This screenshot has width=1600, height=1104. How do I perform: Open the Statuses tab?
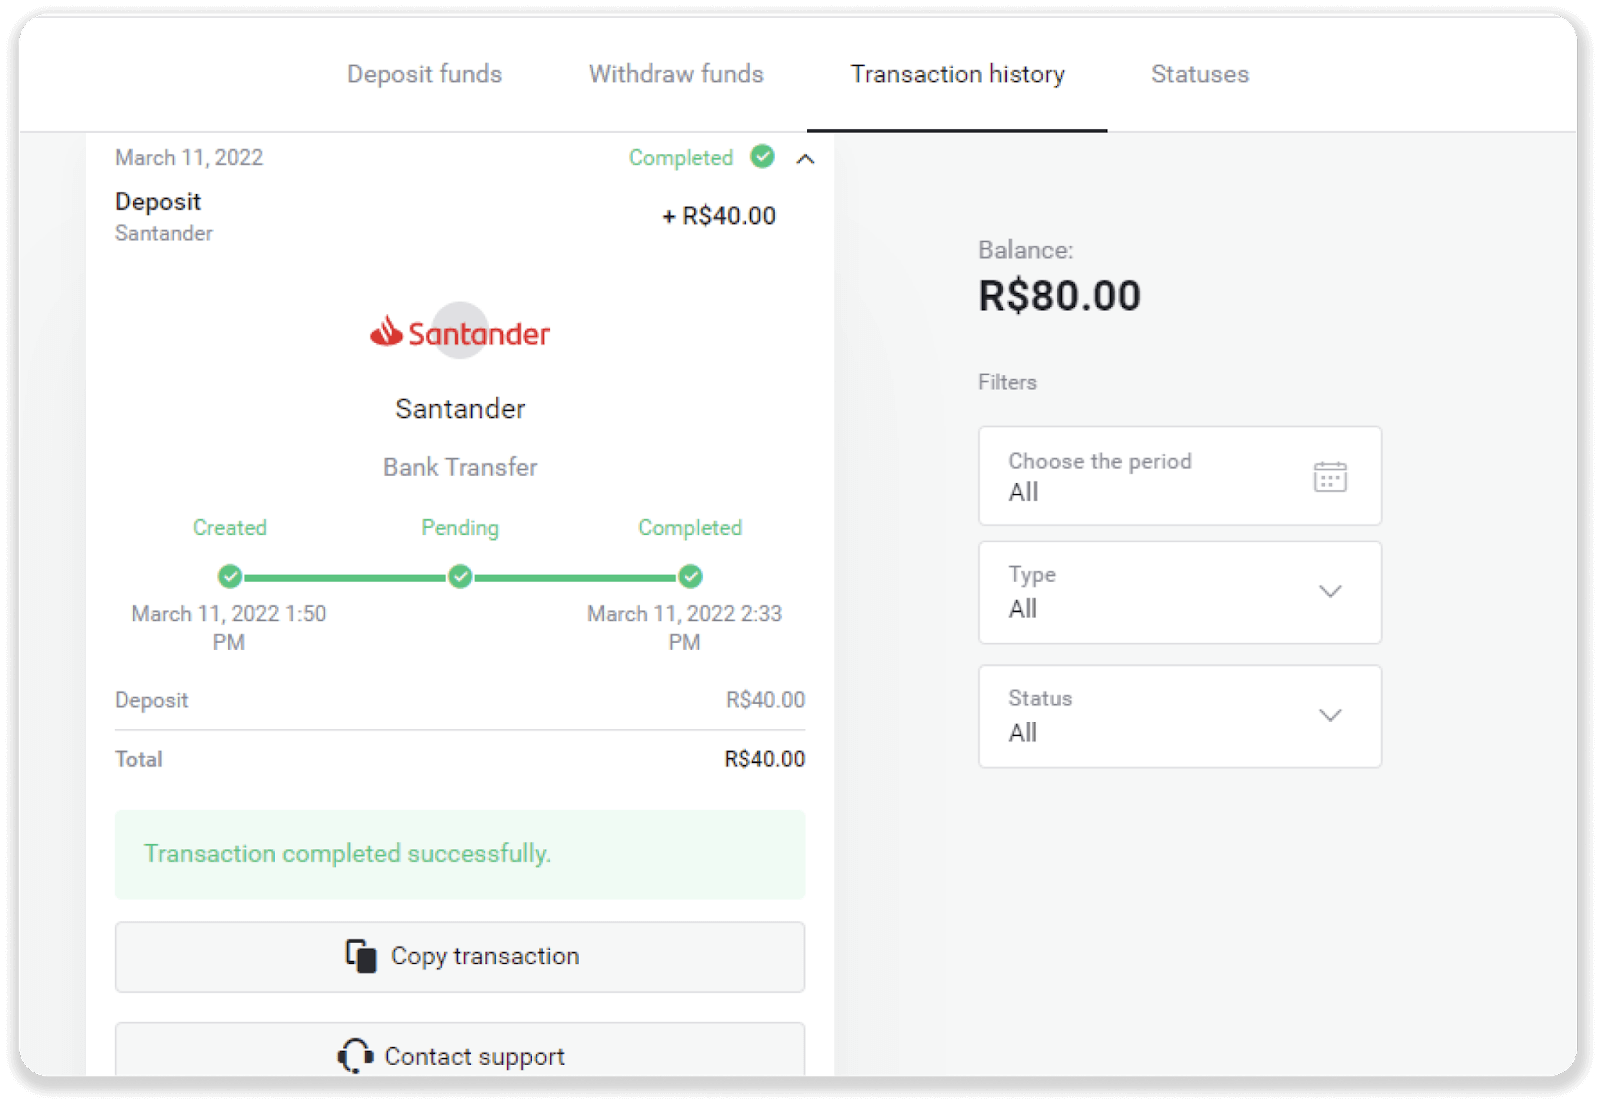pos(1199,74)
